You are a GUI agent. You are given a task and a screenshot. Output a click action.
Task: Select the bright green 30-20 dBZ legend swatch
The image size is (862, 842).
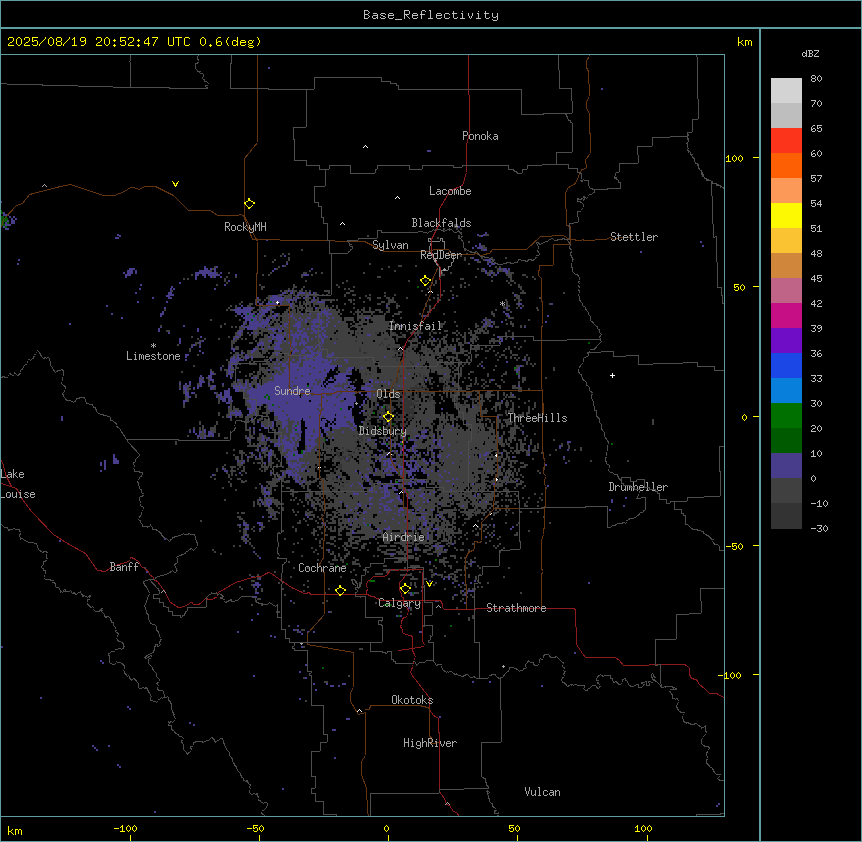786,416
